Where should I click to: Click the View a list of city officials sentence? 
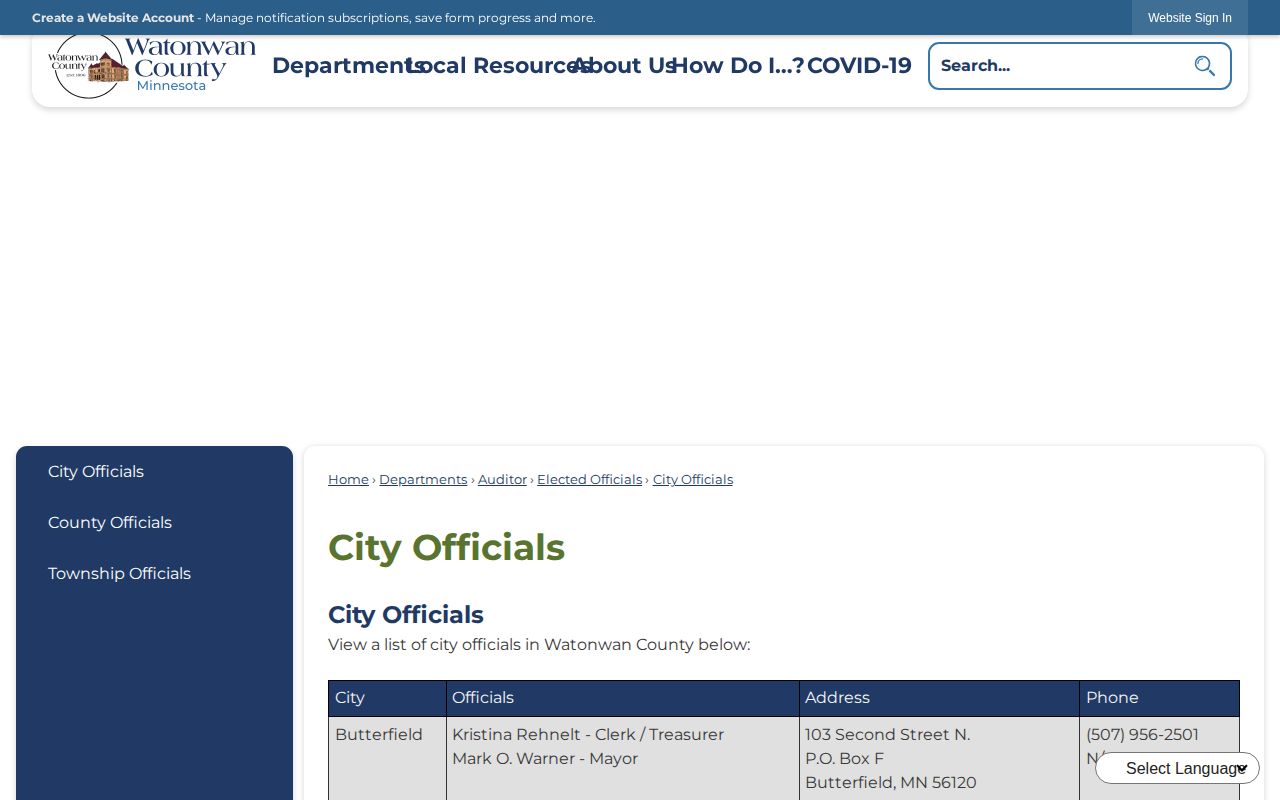[539, 645]
